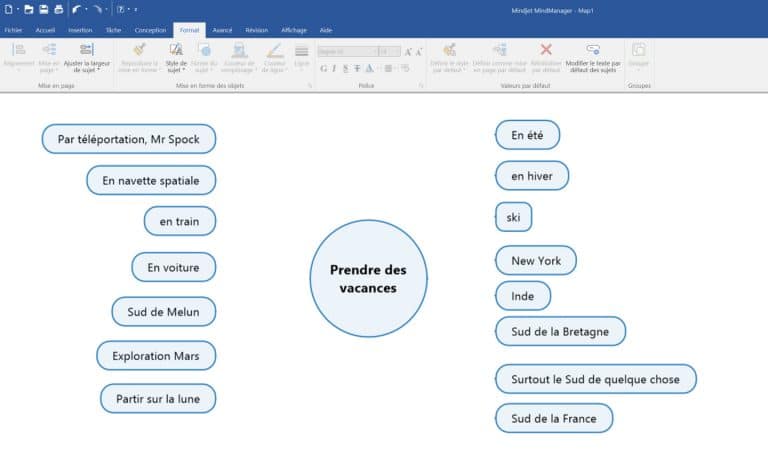Open the font color picker
Viewport: 768px width, 464px height.
point(370,69)
